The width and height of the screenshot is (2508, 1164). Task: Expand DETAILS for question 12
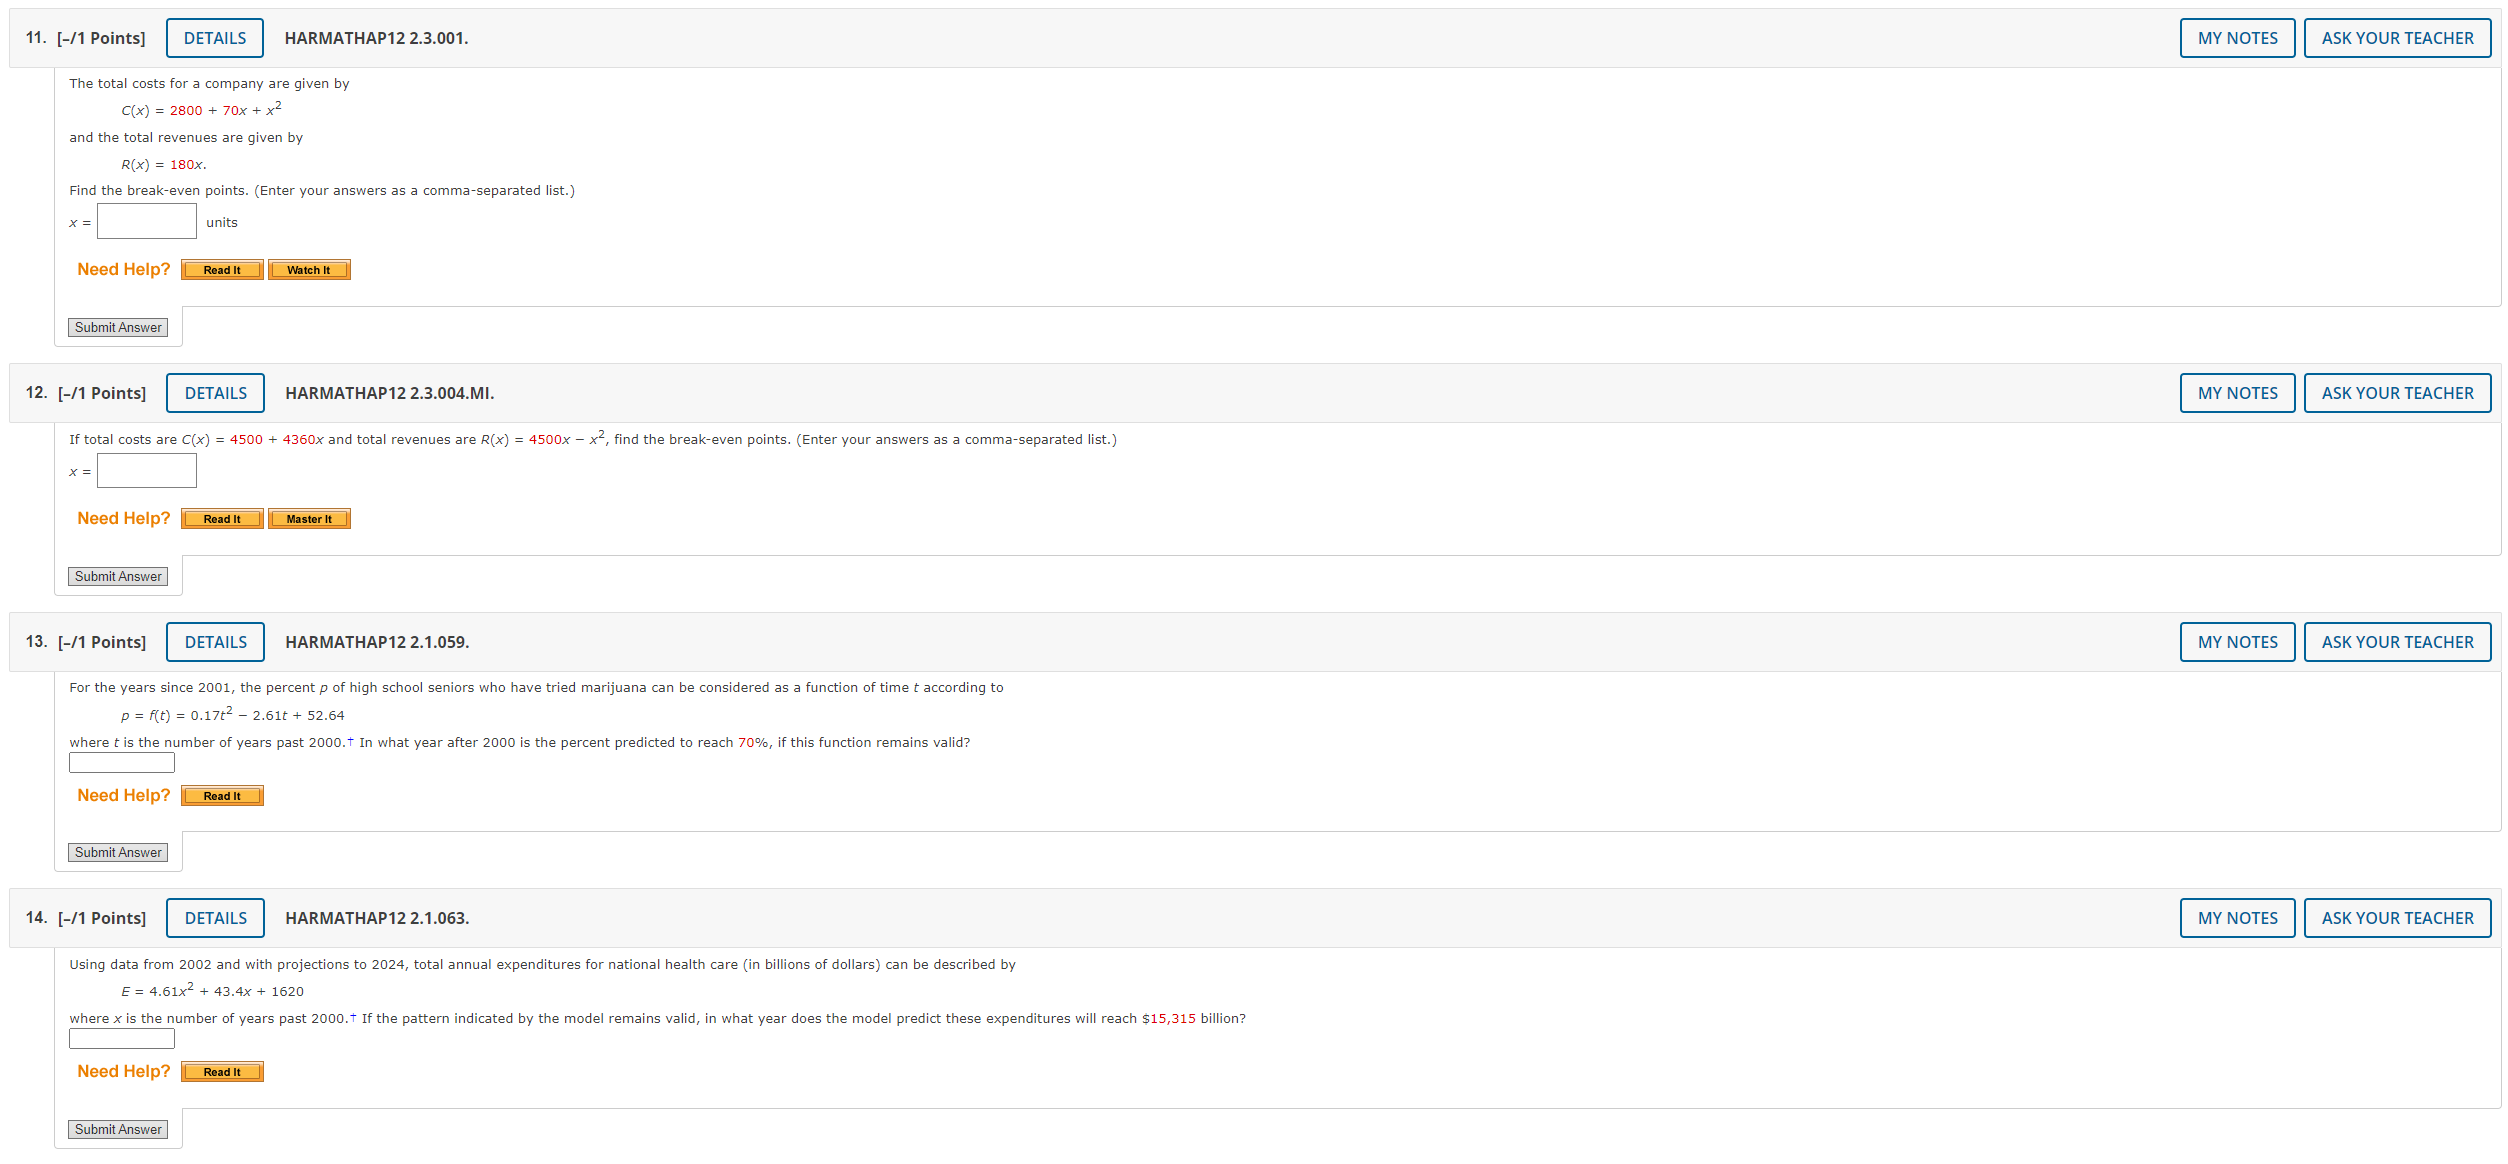(x=215, y=393)
